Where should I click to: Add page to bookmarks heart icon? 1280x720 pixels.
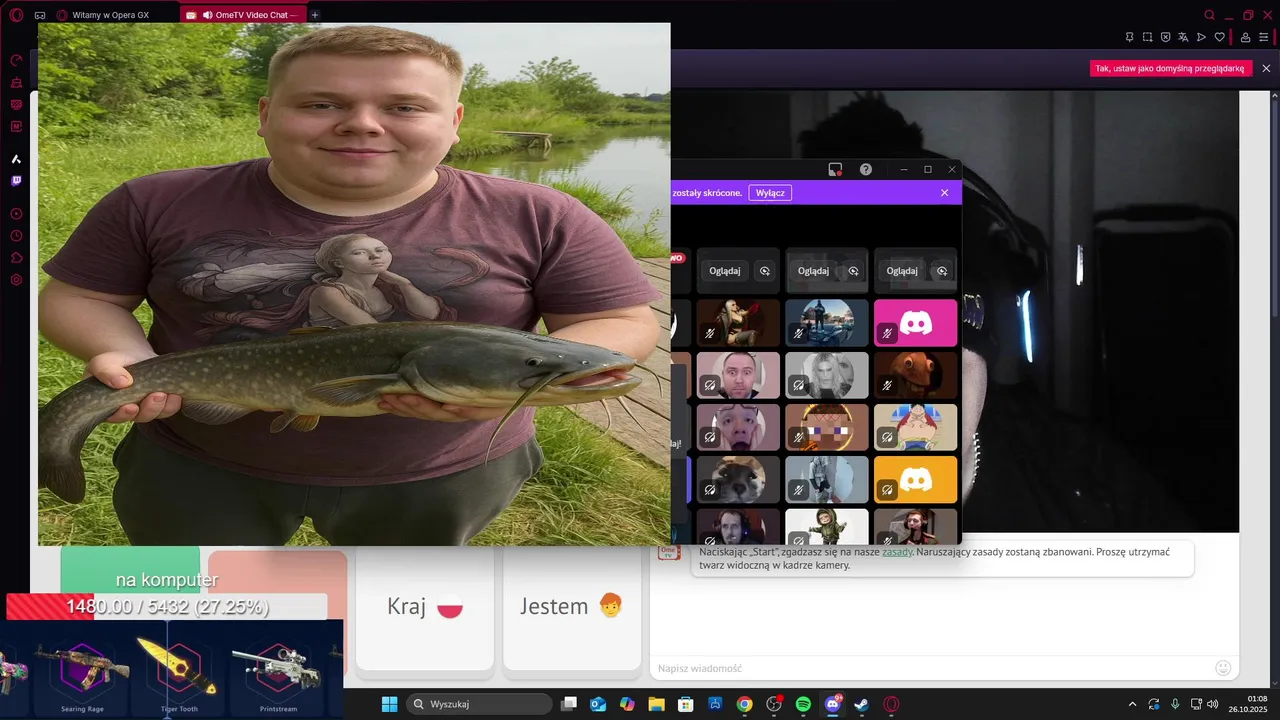[x=1220, y=37]
